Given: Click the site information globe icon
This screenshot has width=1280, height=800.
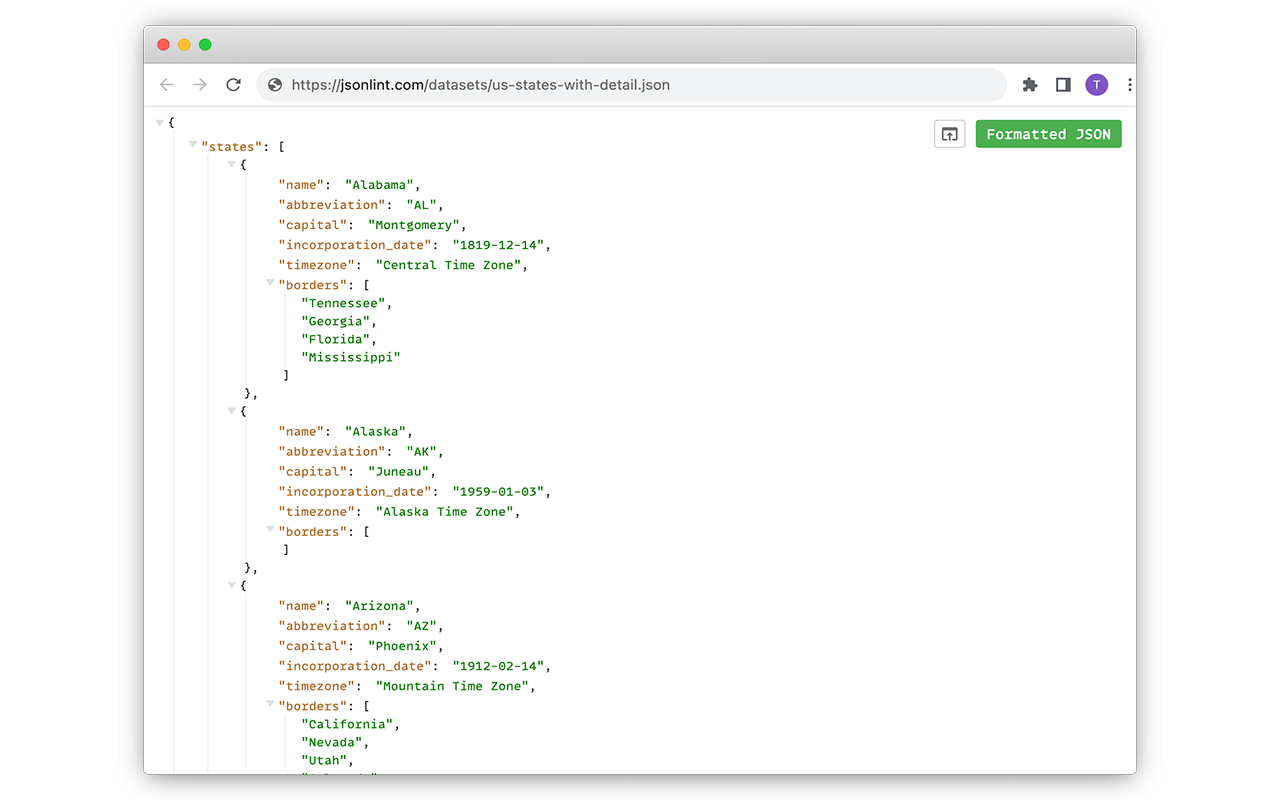Looking at the screenshot, I should point(274,84).
